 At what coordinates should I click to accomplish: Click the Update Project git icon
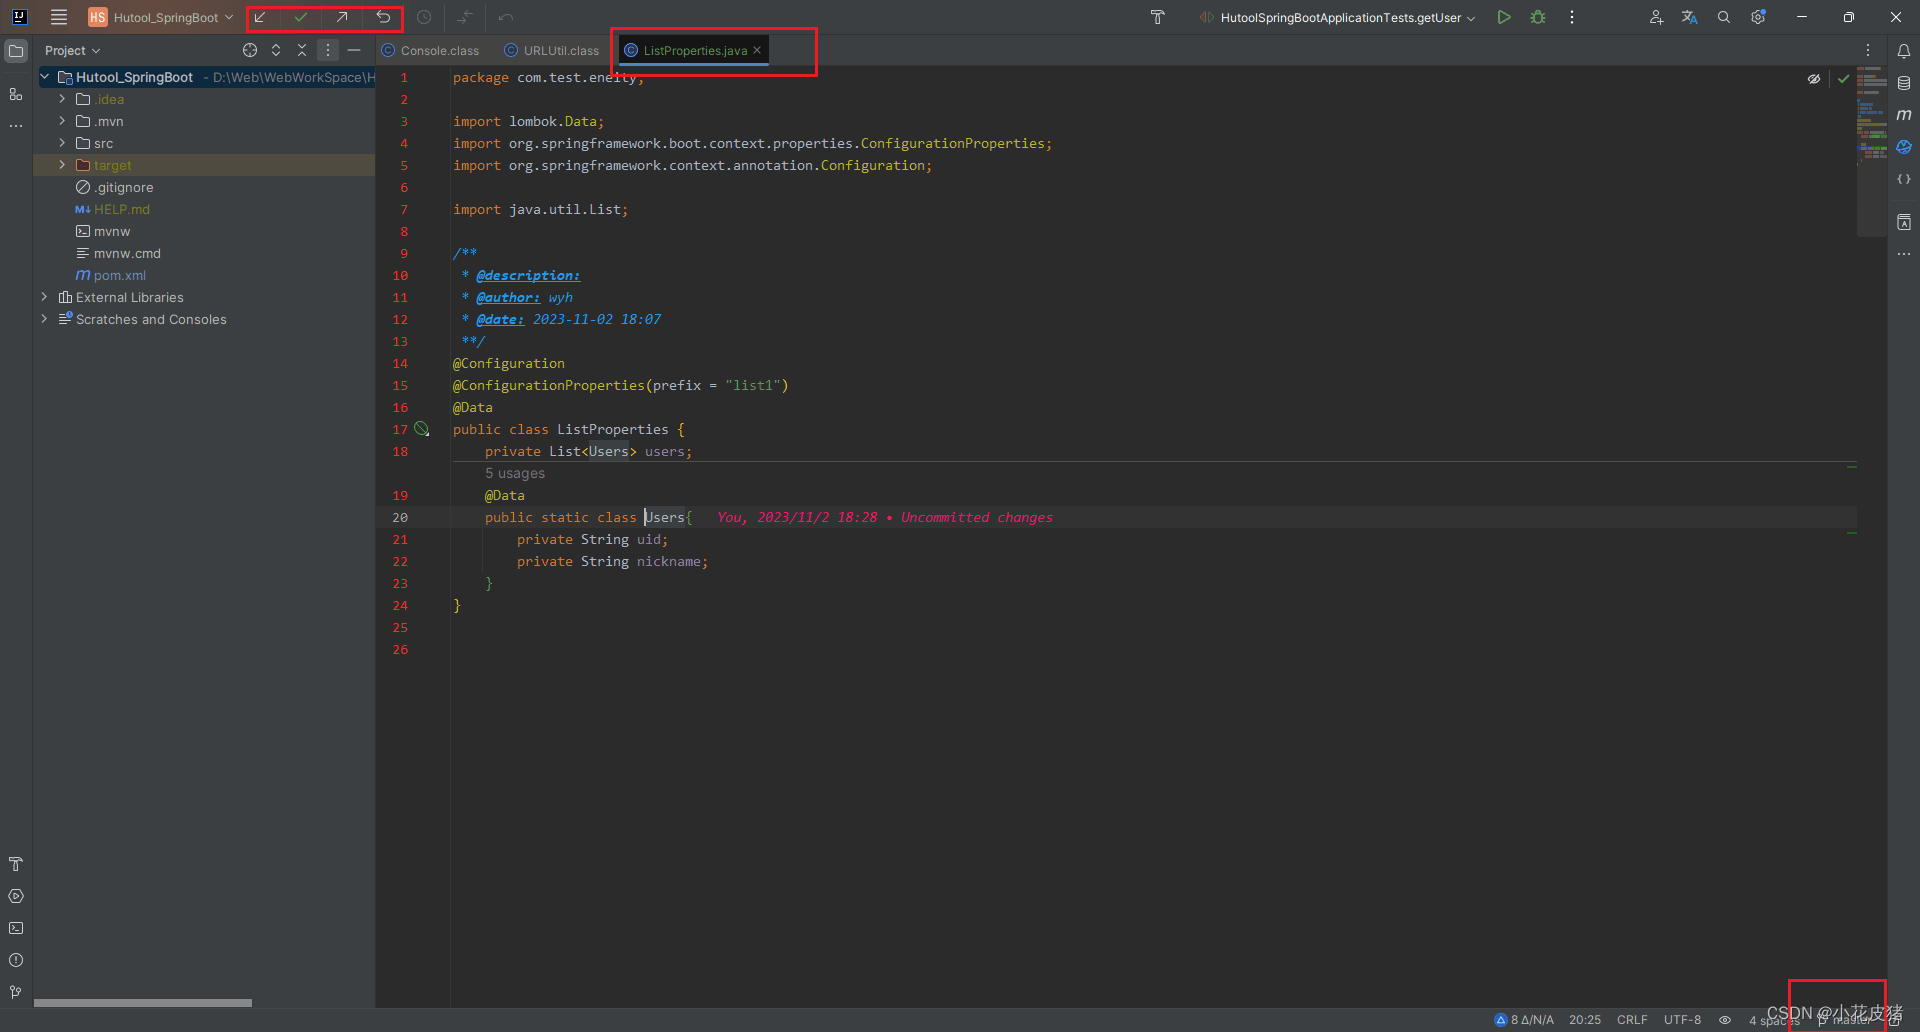pyautogui.click(x=260, y=18)
